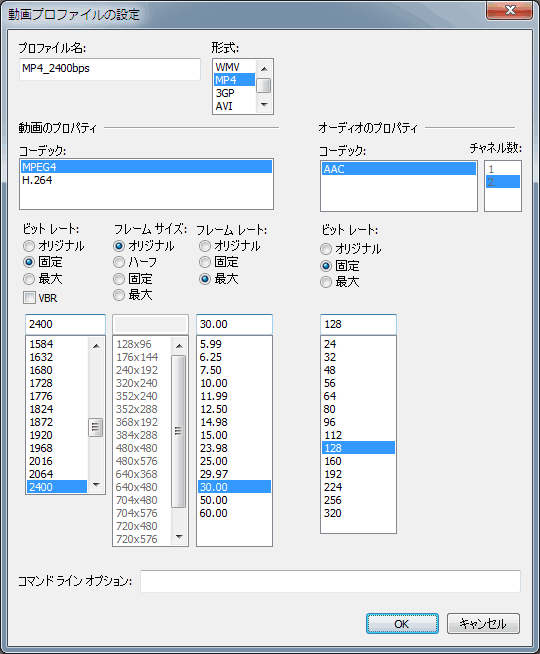
Task: Select 15.00 in frame rate list
Action: coord(234,435)
